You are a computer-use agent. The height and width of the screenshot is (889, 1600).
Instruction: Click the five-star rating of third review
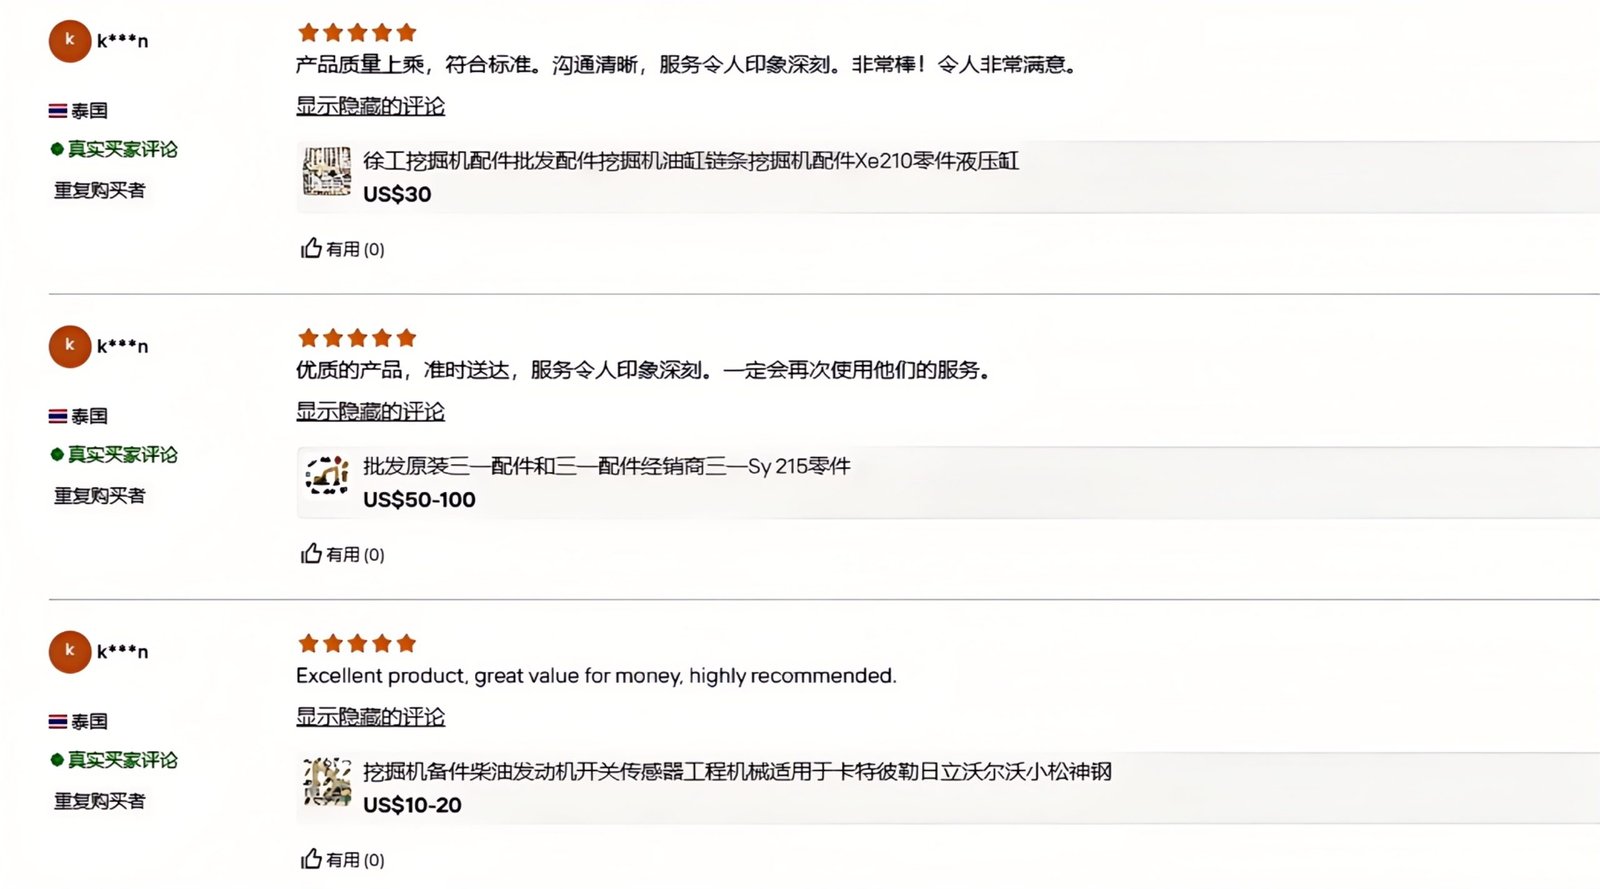point(357,643)
